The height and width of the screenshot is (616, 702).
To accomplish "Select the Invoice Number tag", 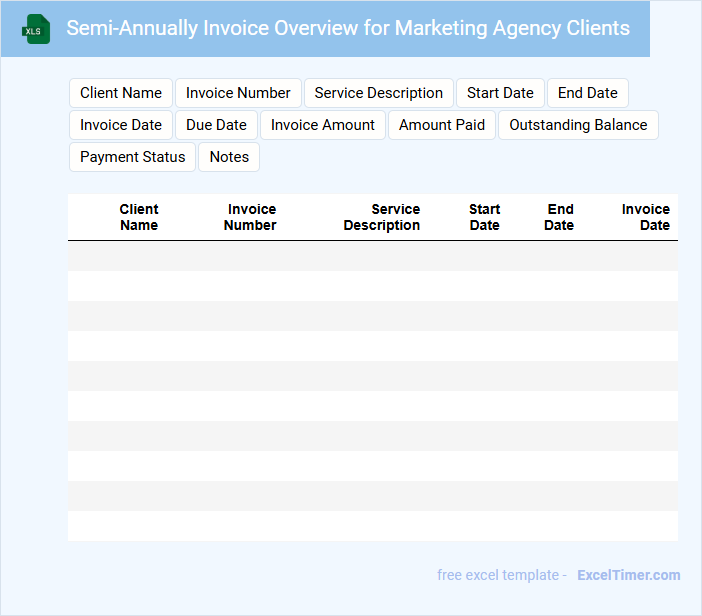I will point(238,93).
